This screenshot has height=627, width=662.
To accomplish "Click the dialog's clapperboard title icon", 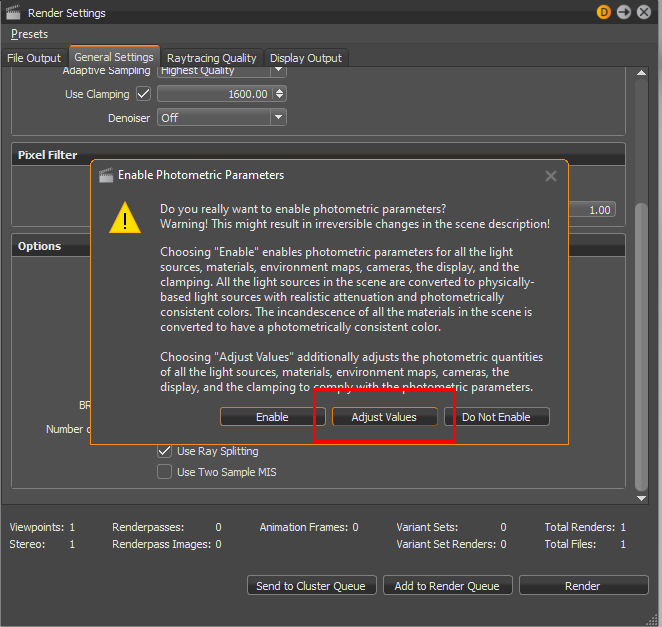I will point(106,175).
